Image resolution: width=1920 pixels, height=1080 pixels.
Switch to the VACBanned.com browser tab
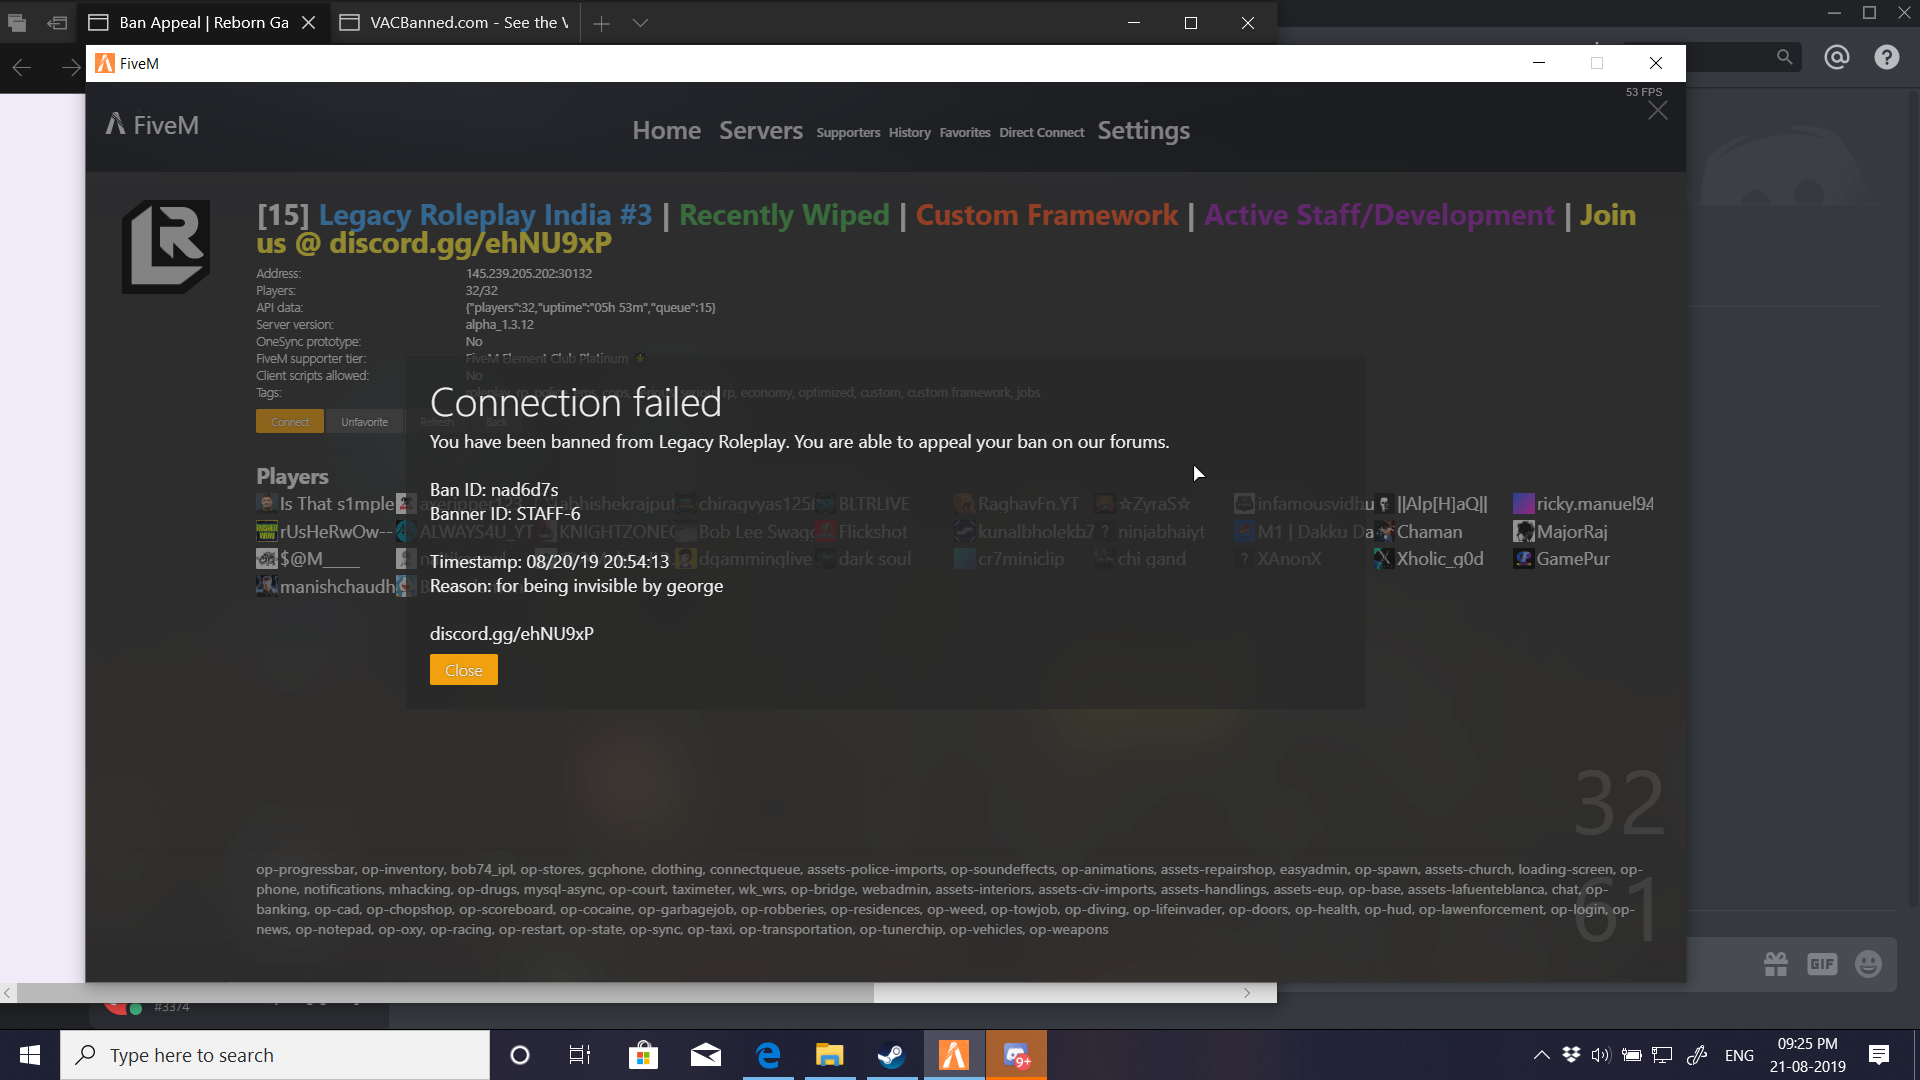click(455, 22)
